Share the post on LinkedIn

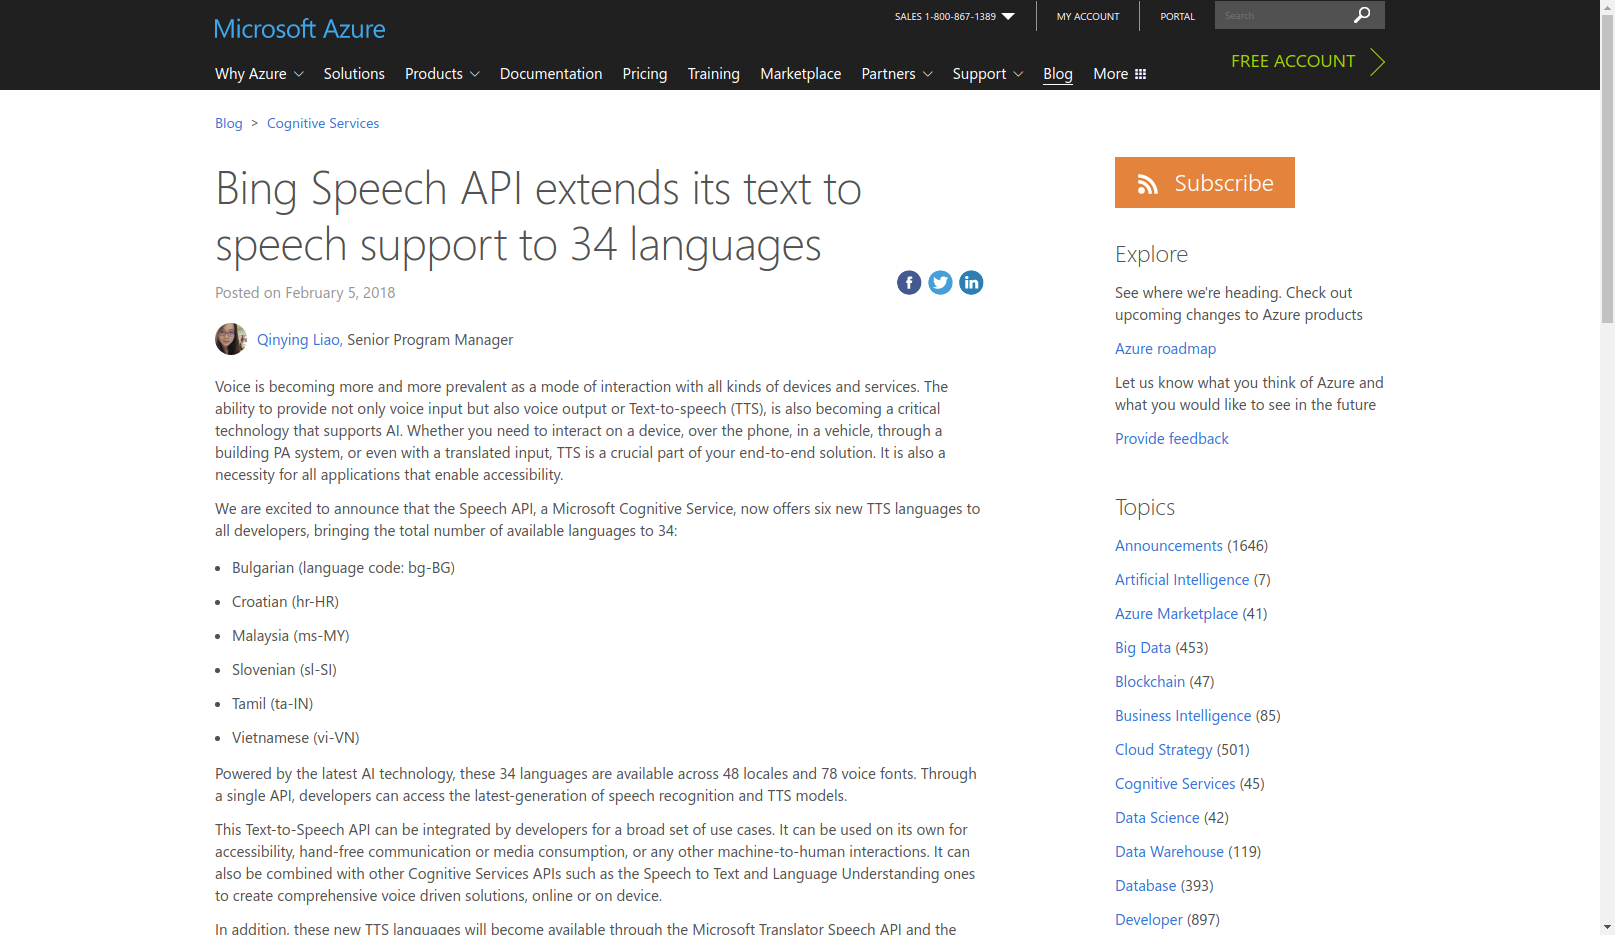pyautogui.click(x=971, y=283)
